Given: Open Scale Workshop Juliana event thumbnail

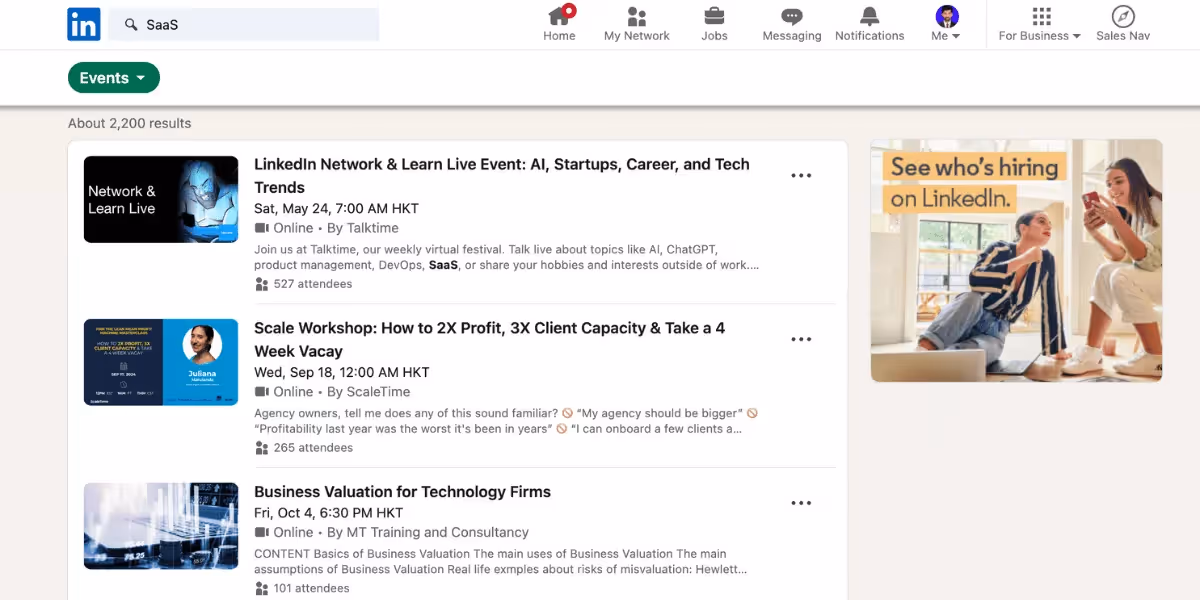Looking at the screenshot, I should click(x=161, y=362).
